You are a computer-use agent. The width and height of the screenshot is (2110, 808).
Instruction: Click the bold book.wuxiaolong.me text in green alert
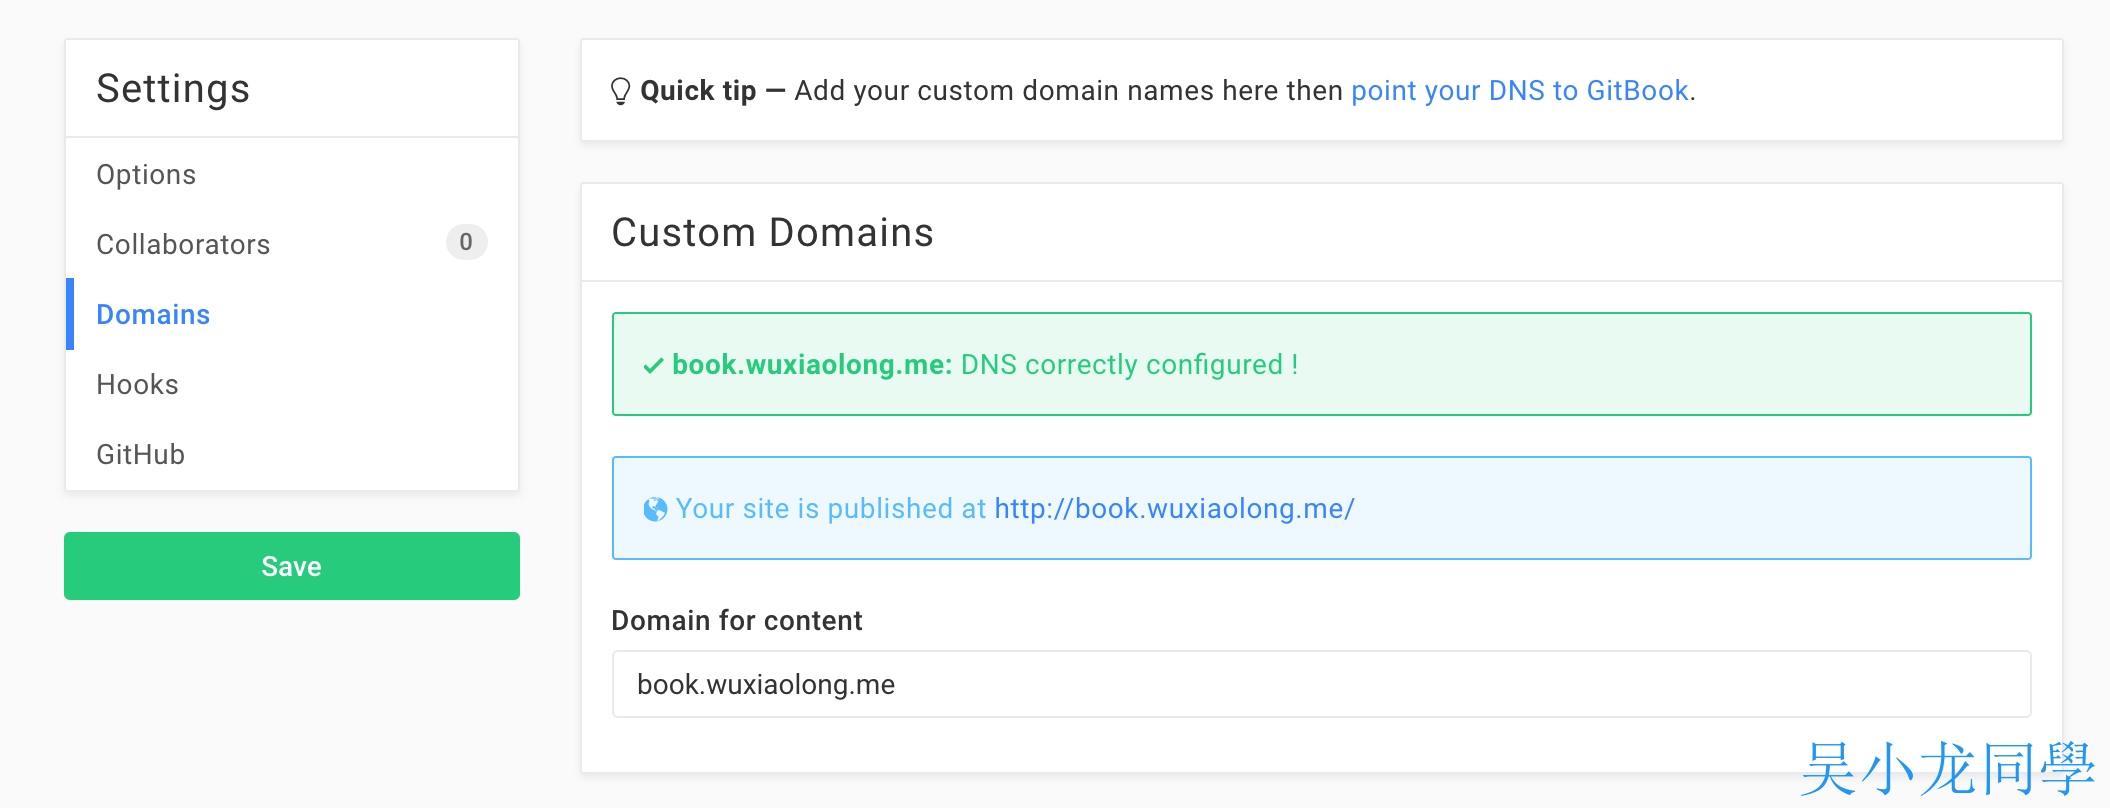811,365
